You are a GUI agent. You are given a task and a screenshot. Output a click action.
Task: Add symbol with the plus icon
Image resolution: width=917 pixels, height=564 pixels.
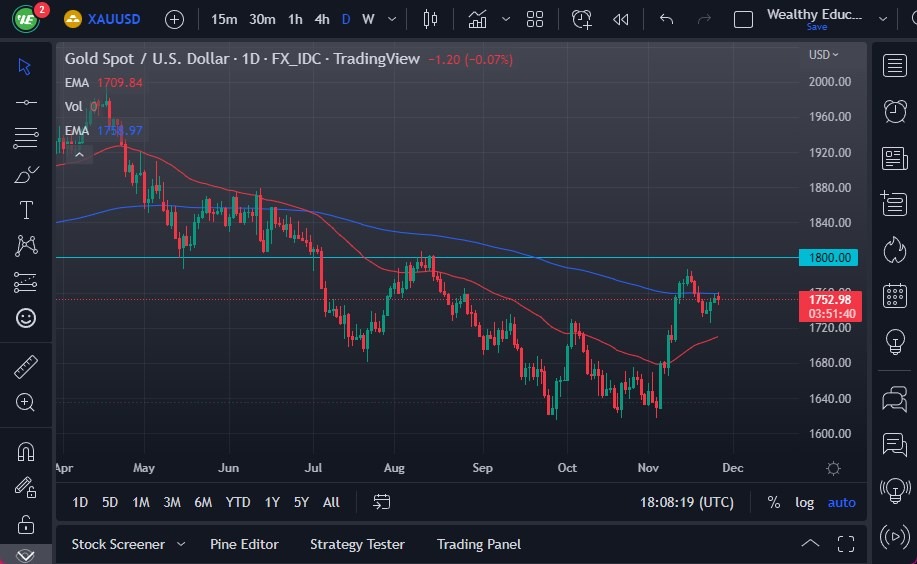[174, 19]
